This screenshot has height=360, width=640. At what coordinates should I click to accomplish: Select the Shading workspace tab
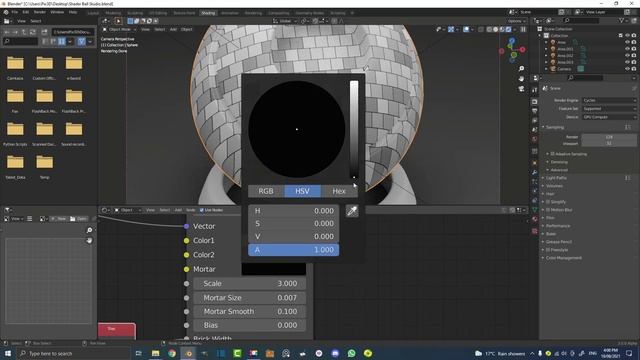(x=208, y=13)
